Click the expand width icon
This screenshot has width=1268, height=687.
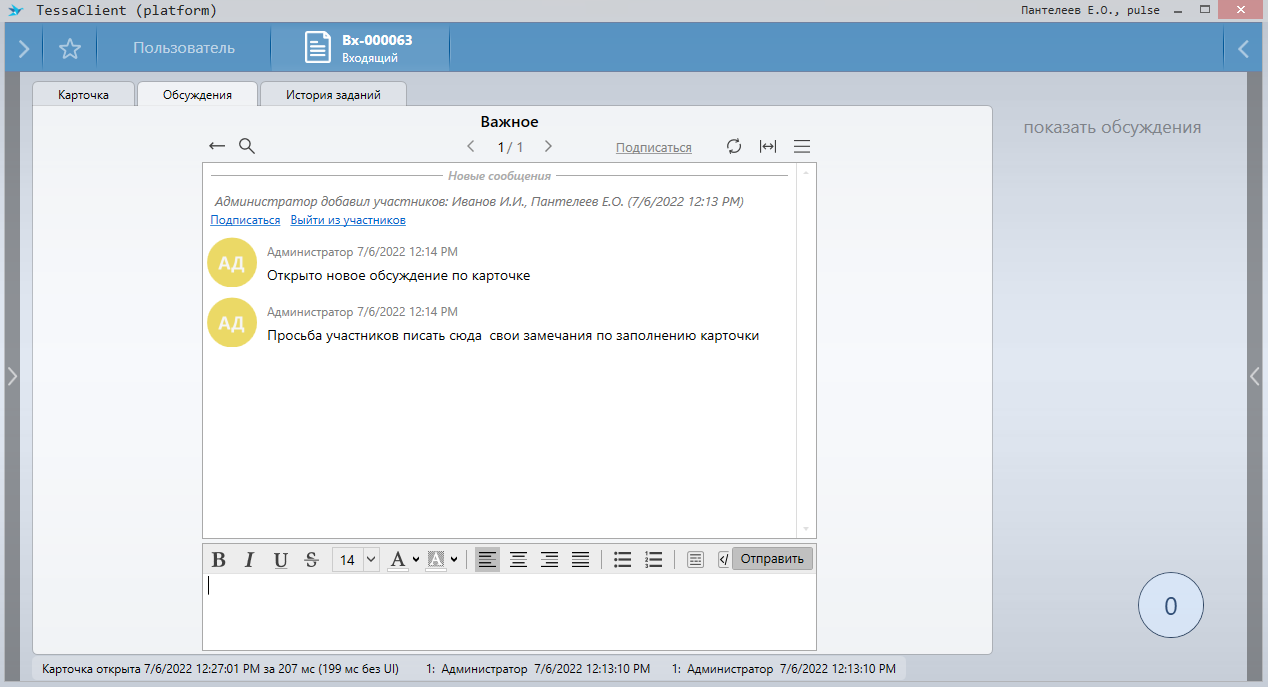tap(767, 147)
